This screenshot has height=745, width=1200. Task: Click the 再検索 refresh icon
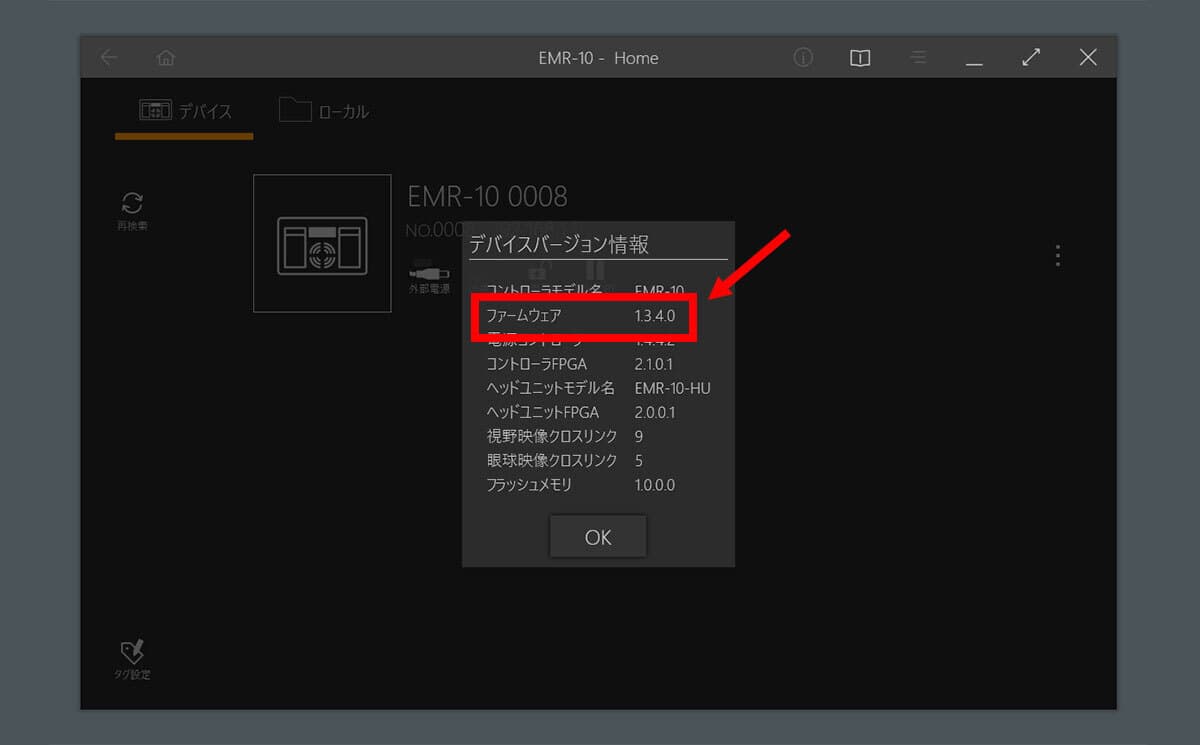(132, 203)
